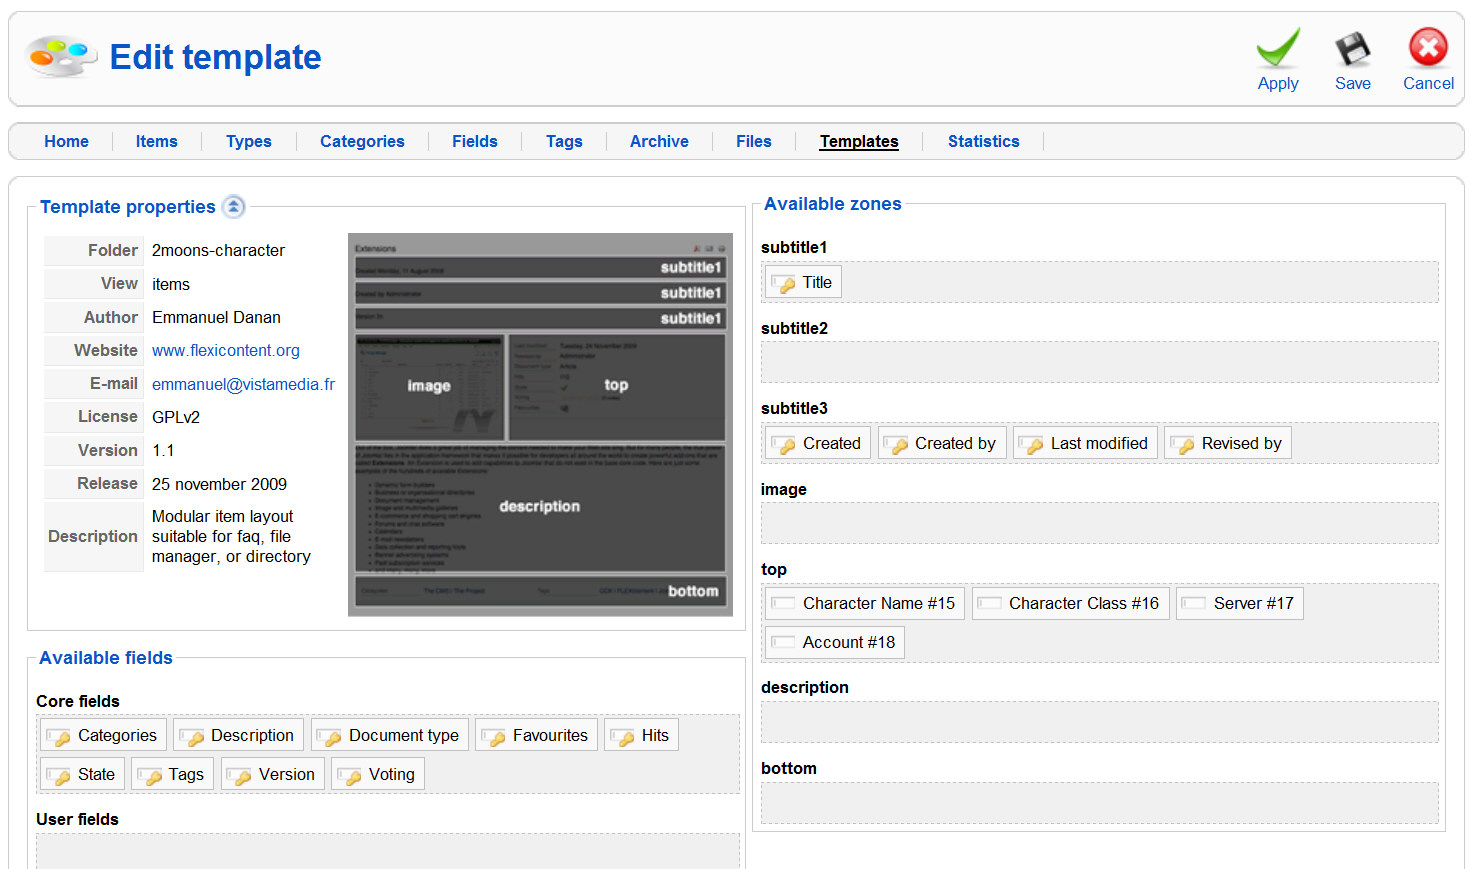Click the empty description zone area
The image size is (1476, 869).
click(1099, 722)
